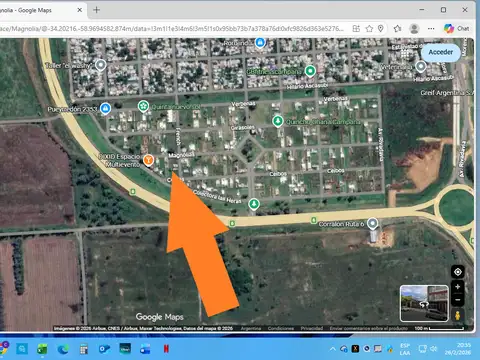Click the Quincho Chana Campana green marker
The width and height of the screenshot is (480, 360).
pos(278,121)
